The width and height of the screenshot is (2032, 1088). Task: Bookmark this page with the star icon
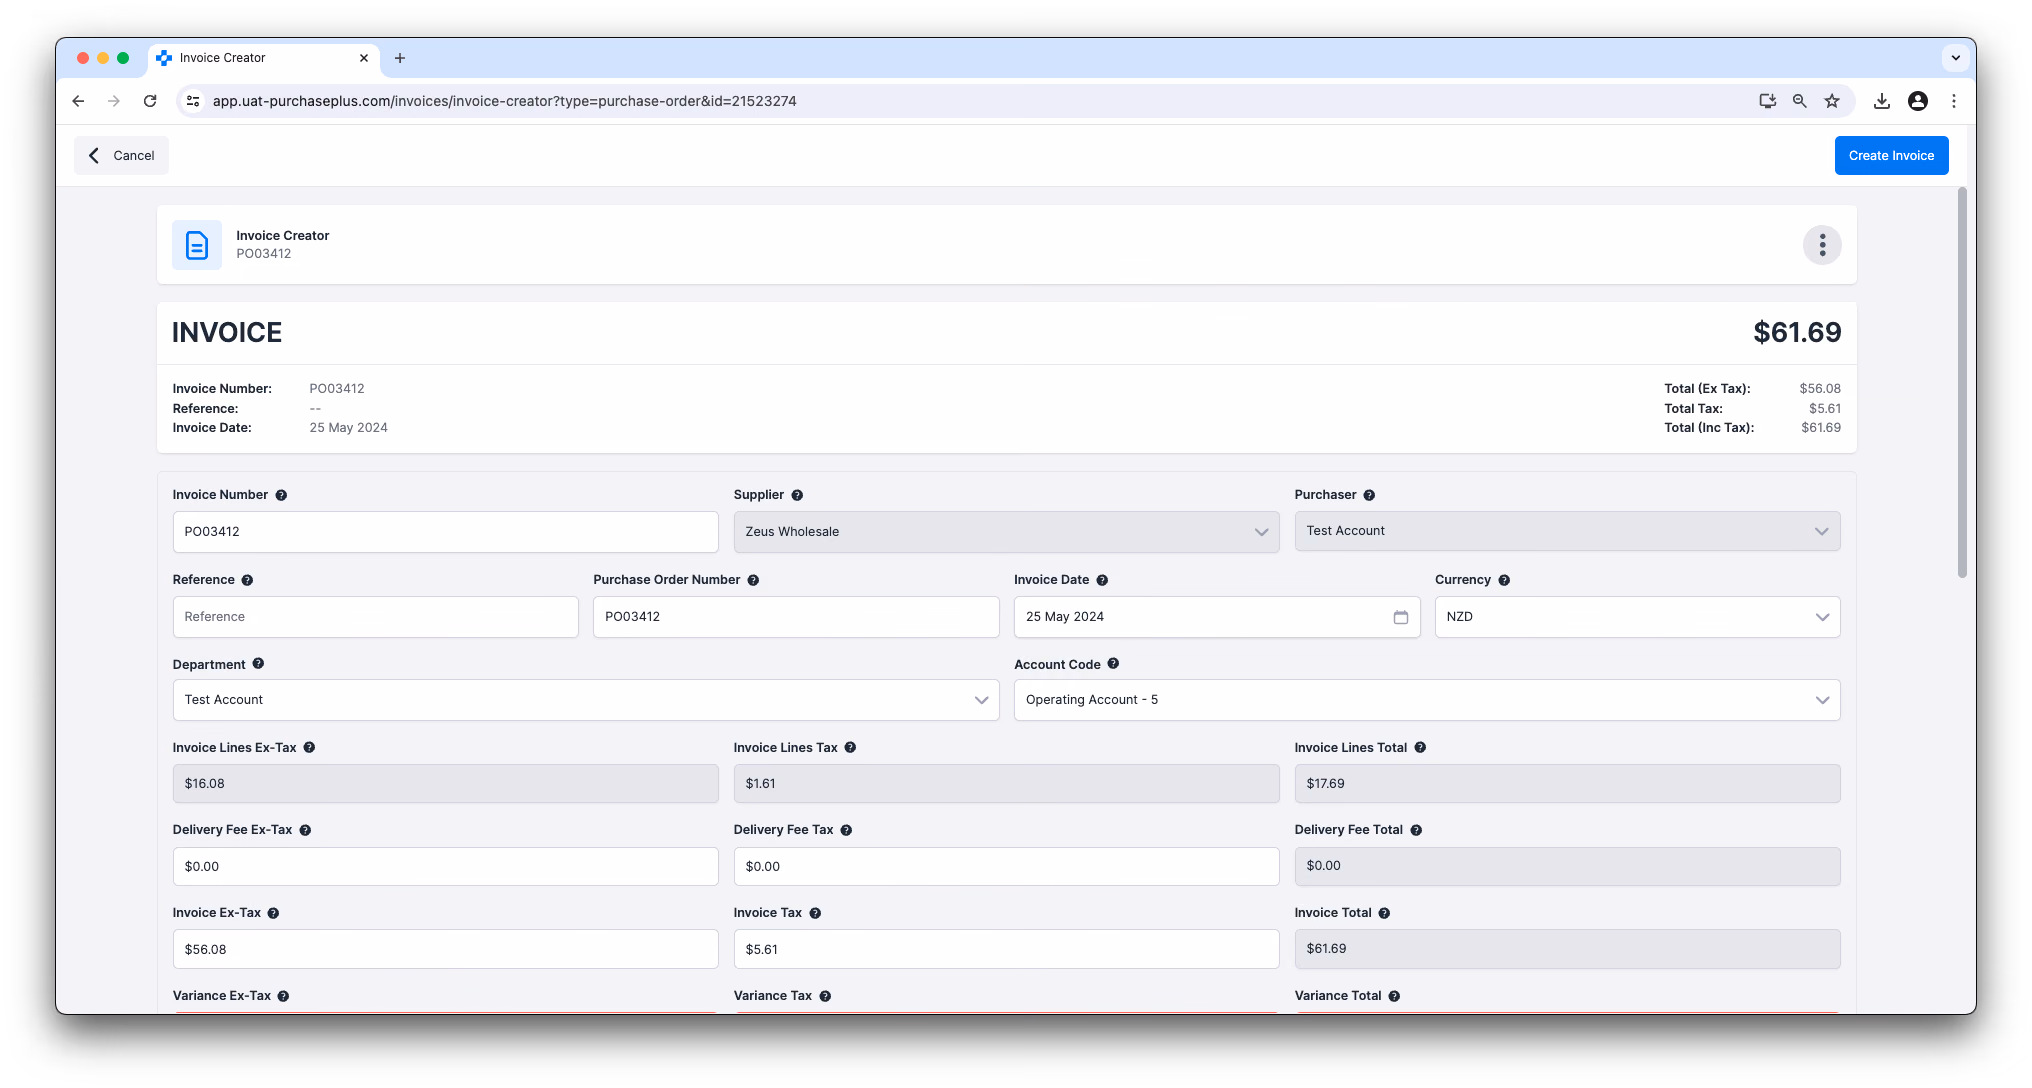pyautogui.click(x=1832, y=101)
